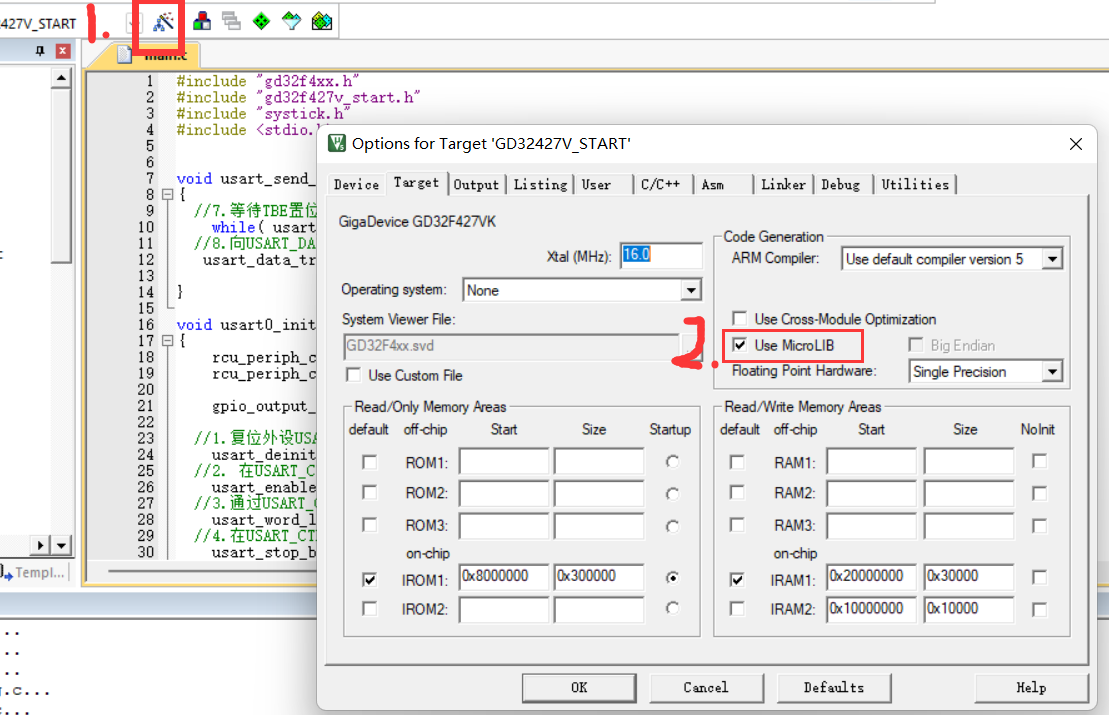Image resolution: width=1109 pixels, height=715 pixels.
Task: Click the IROM1 Size field
Action: pyautogui.click(x=599, y=577)
